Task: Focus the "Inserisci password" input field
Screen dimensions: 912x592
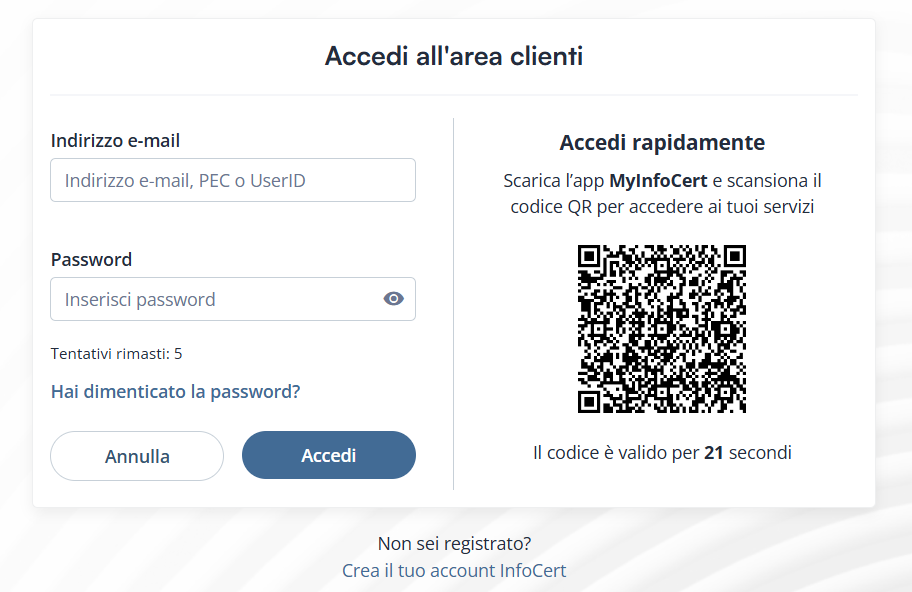Action: 215,299
